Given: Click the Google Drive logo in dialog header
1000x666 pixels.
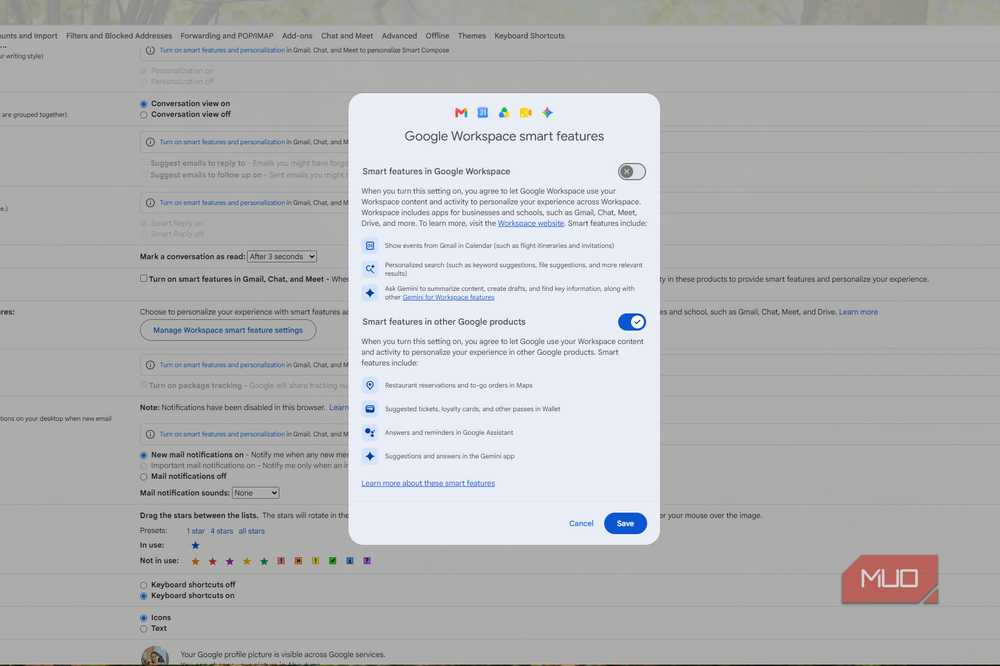Looking at the screenshot, I should coord(504,113).
